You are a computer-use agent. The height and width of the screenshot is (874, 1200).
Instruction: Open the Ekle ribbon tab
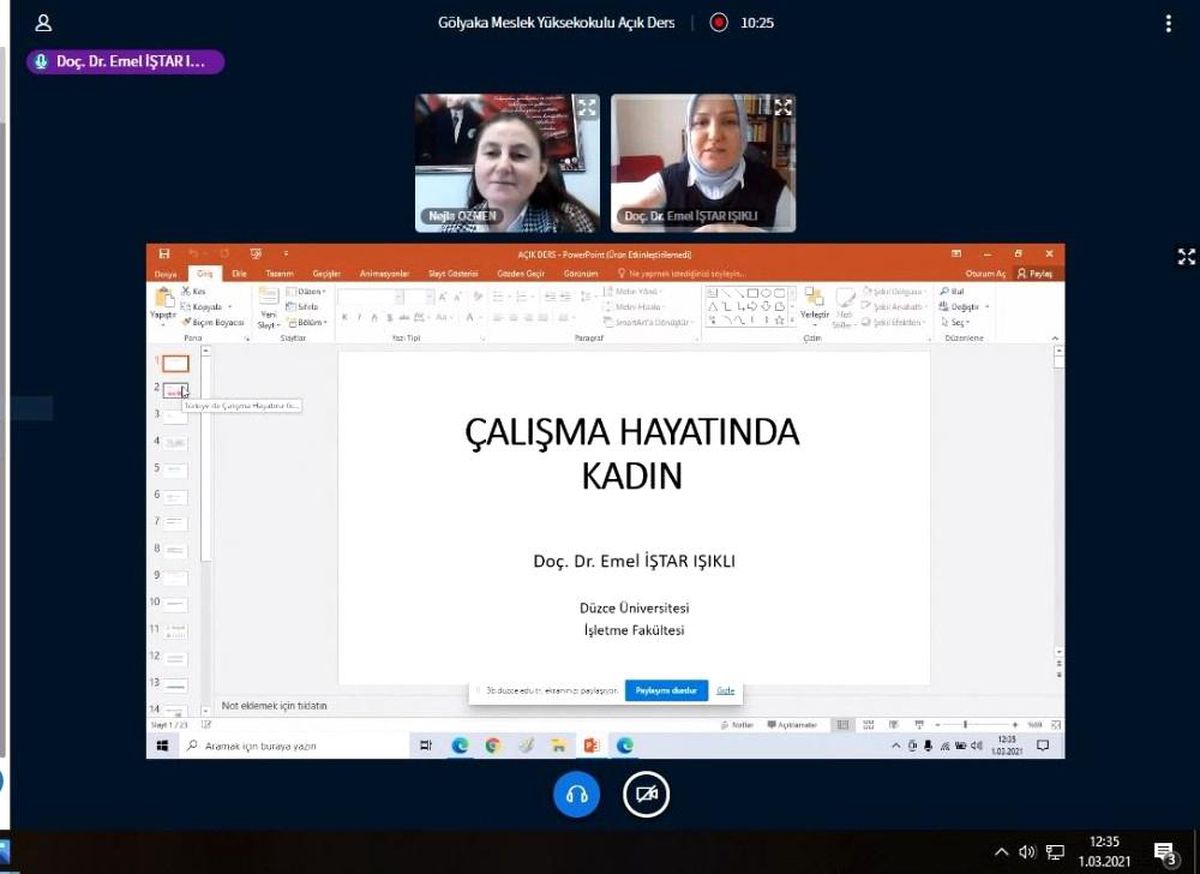point(239,273)
